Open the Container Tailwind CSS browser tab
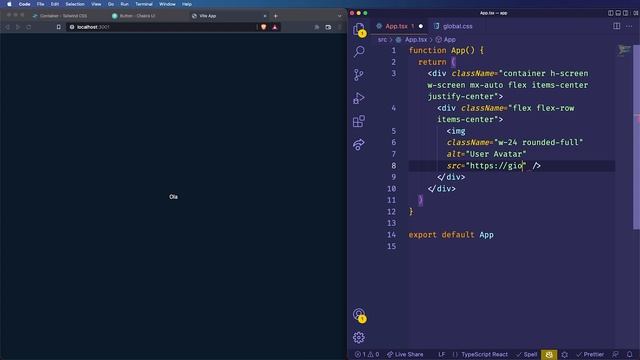The height and width of the screenshot is (360, 640). pyautogui.click(x=60, y=16)
